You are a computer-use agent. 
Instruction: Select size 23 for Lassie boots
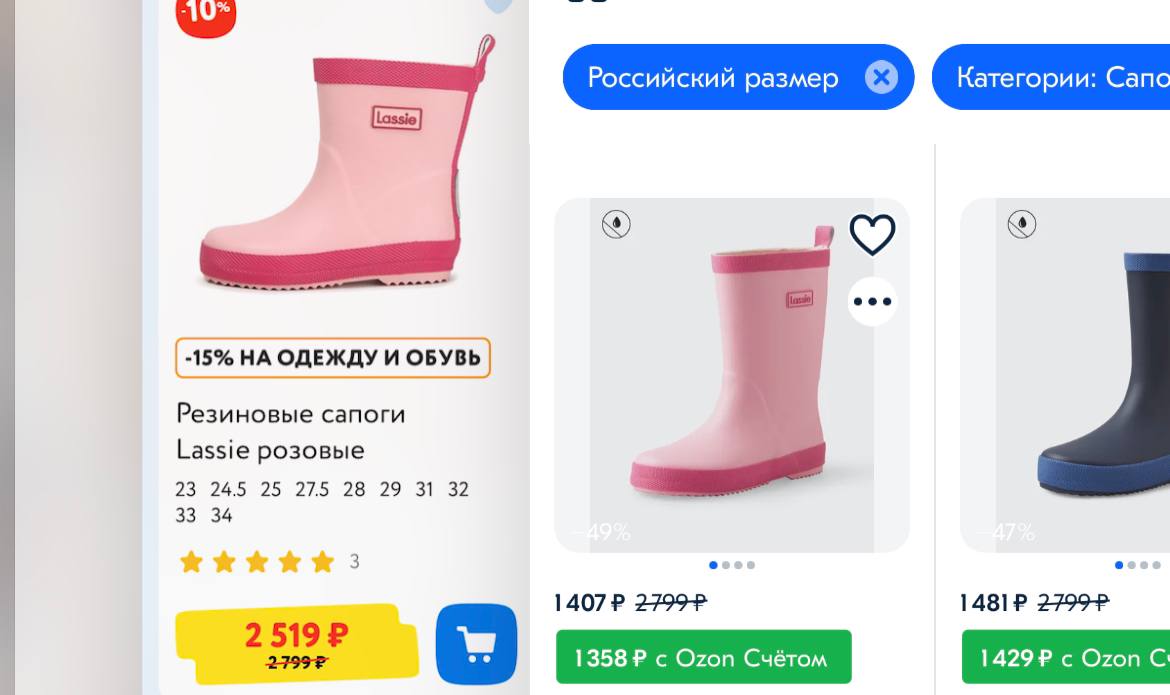[186, 490]
